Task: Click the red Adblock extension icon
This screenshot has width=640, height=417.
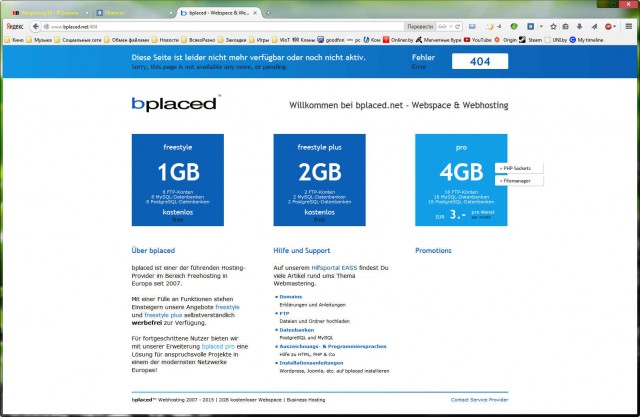Action: 608,27
